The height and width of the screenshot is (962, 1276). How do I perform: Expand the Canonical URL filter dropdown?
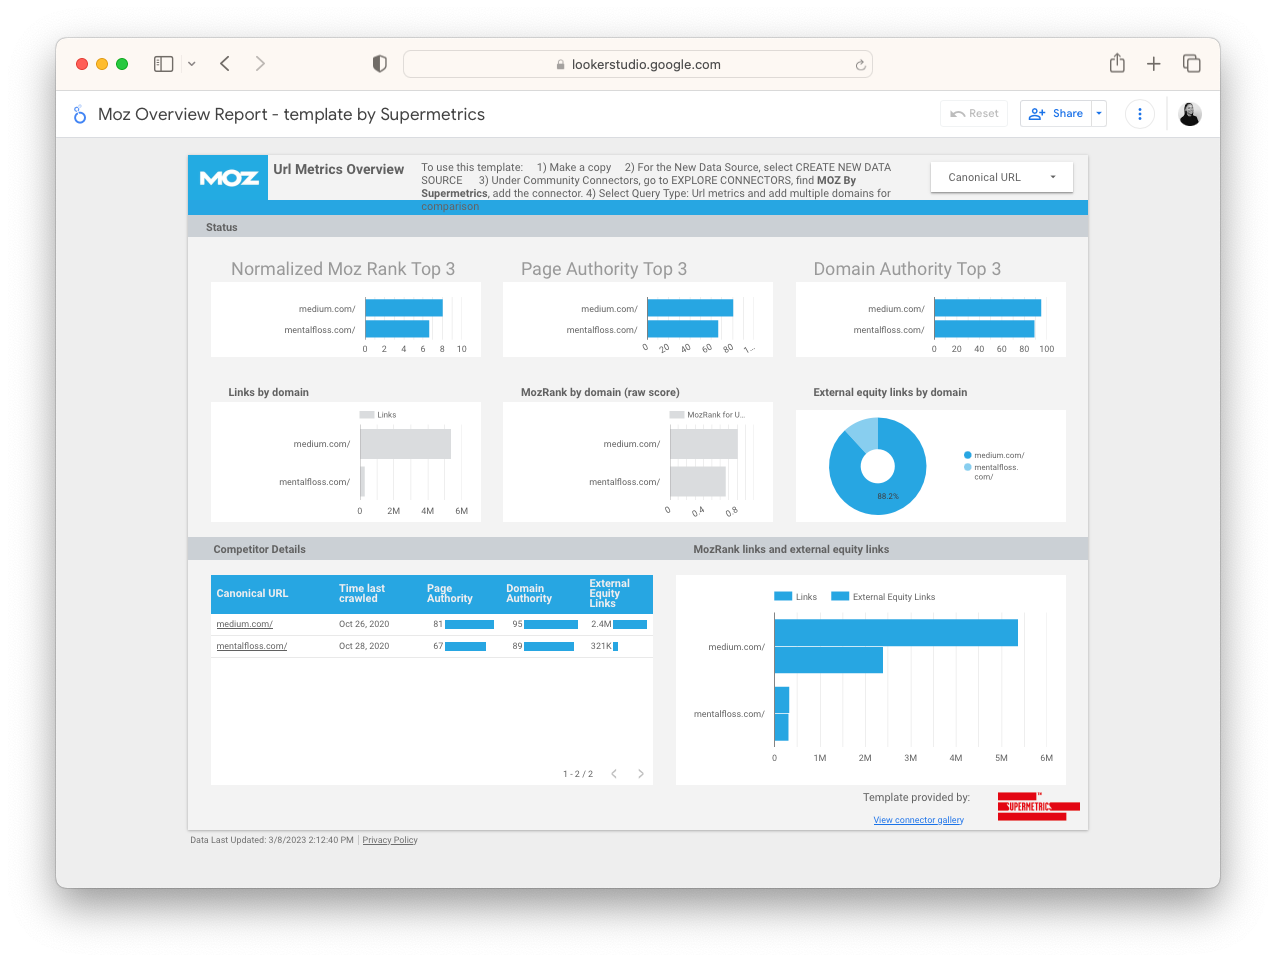[1002, 177]
